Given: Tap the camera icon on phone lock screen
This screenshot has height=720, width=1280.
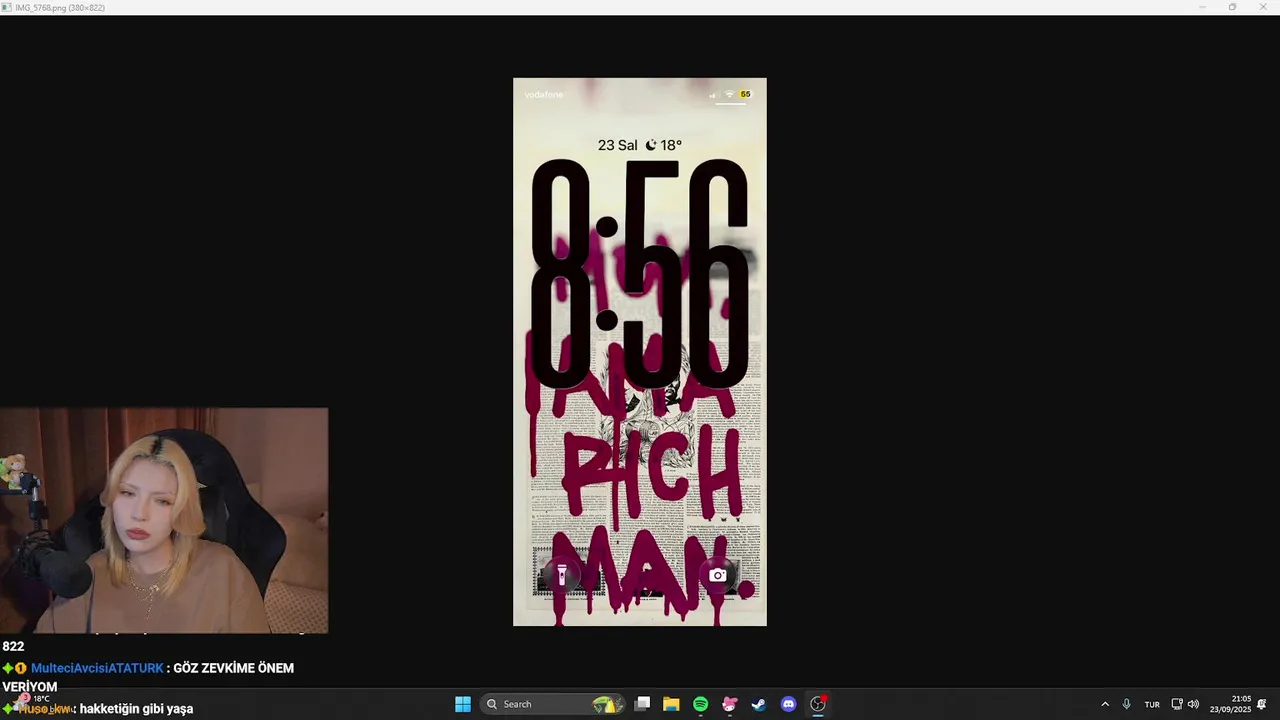Looking at the screenshot, I should coord(718,575).
